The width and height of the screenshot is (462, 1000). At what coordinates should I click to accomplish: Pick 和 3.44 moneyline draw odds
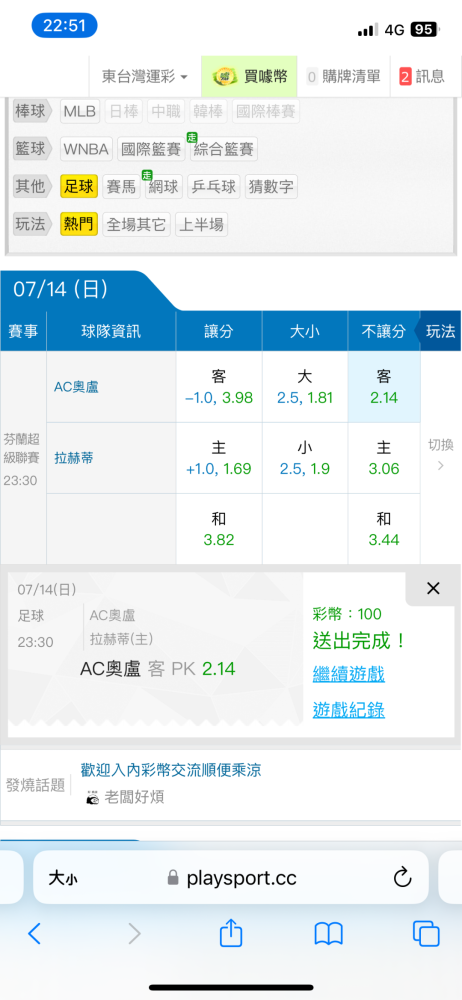[384, 529]
